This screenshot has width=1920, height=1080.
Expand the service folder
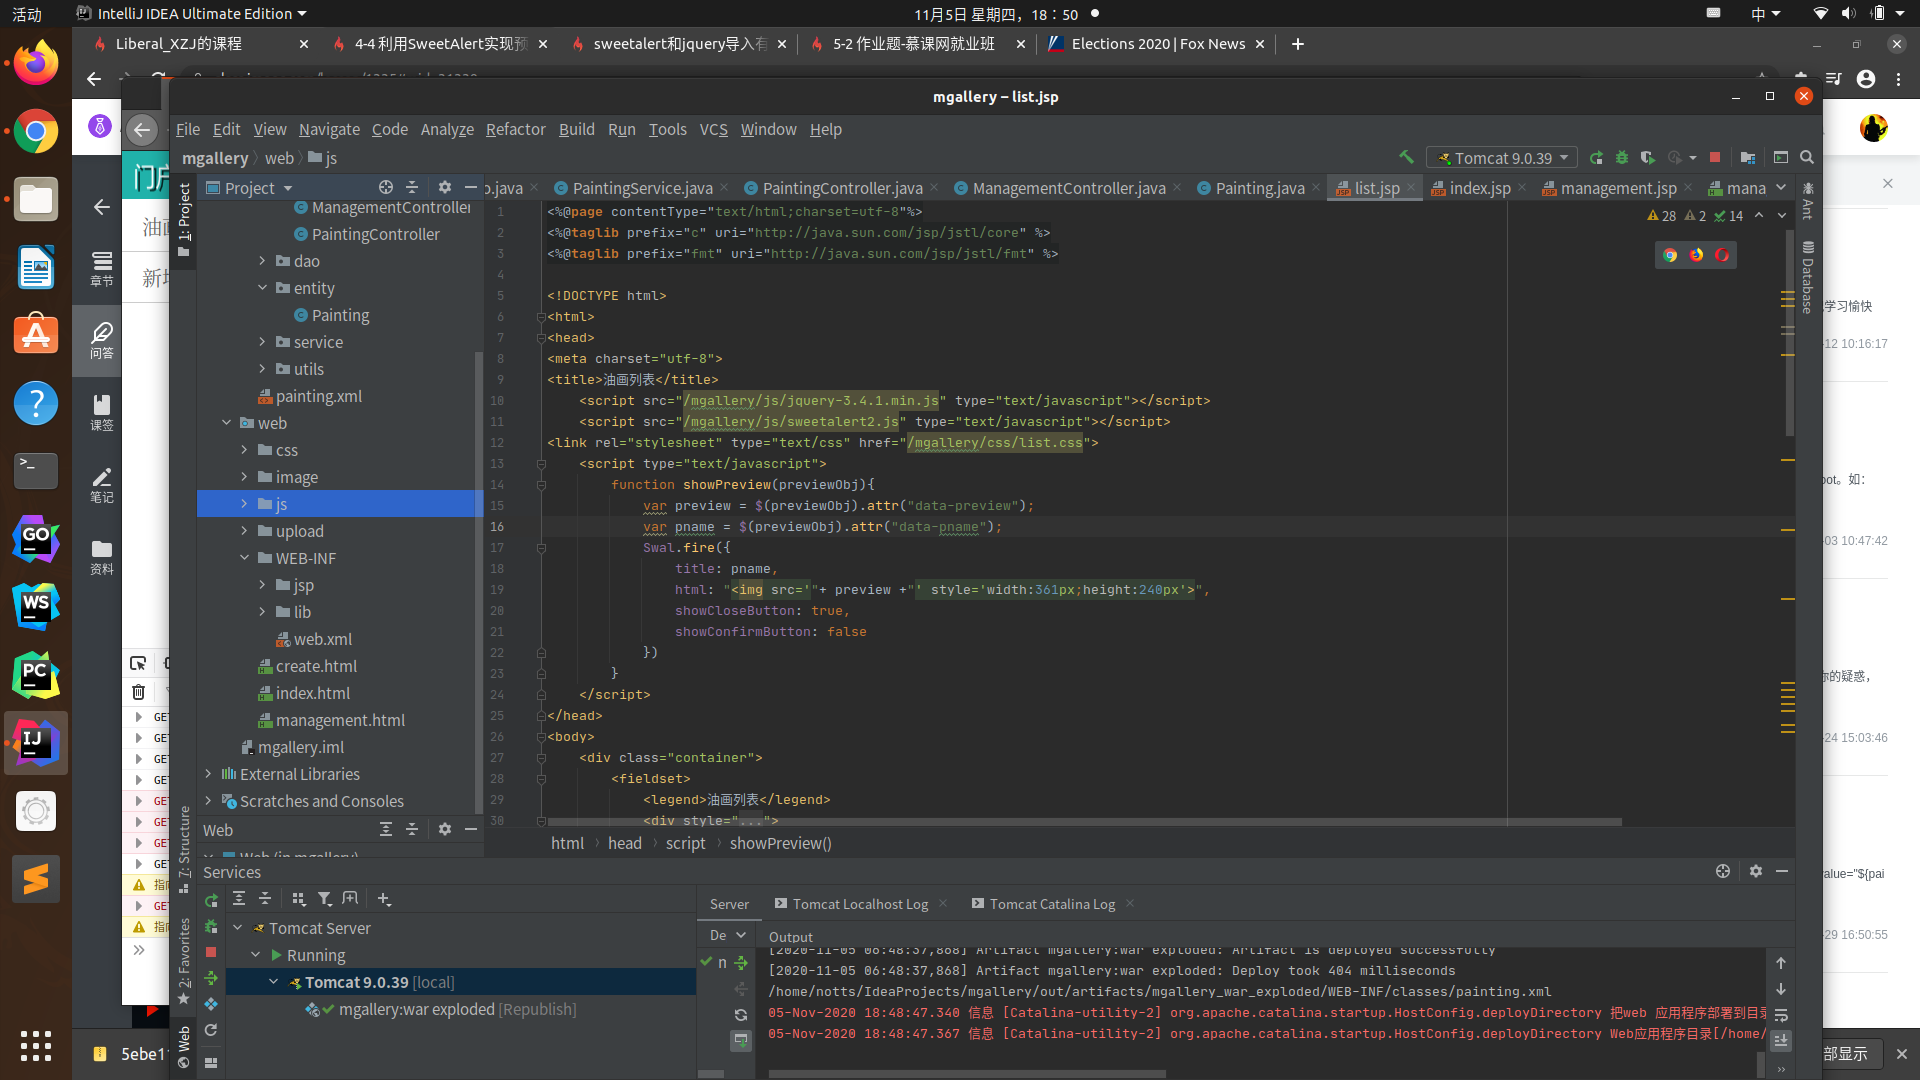[263, 342]
